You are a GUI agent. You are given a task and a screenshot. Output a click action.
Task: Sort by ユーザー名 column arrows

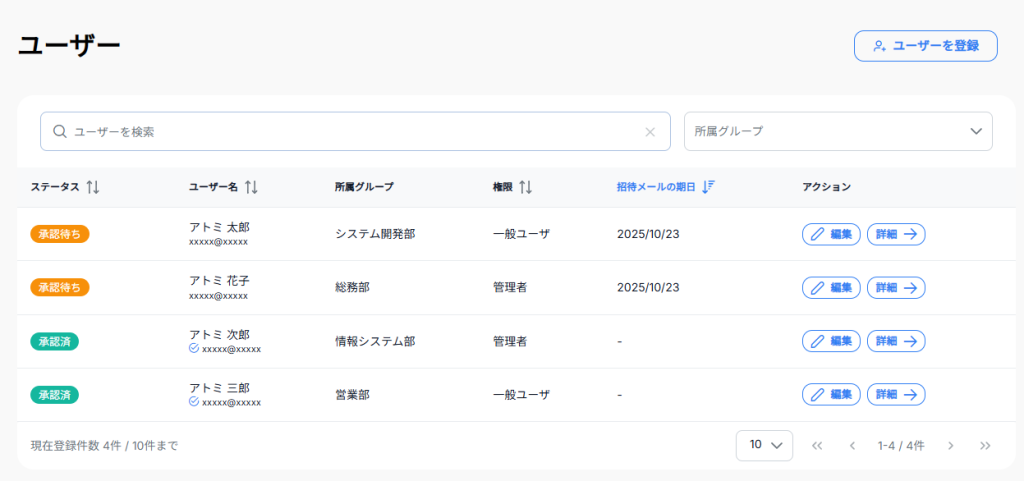[251, 187]
